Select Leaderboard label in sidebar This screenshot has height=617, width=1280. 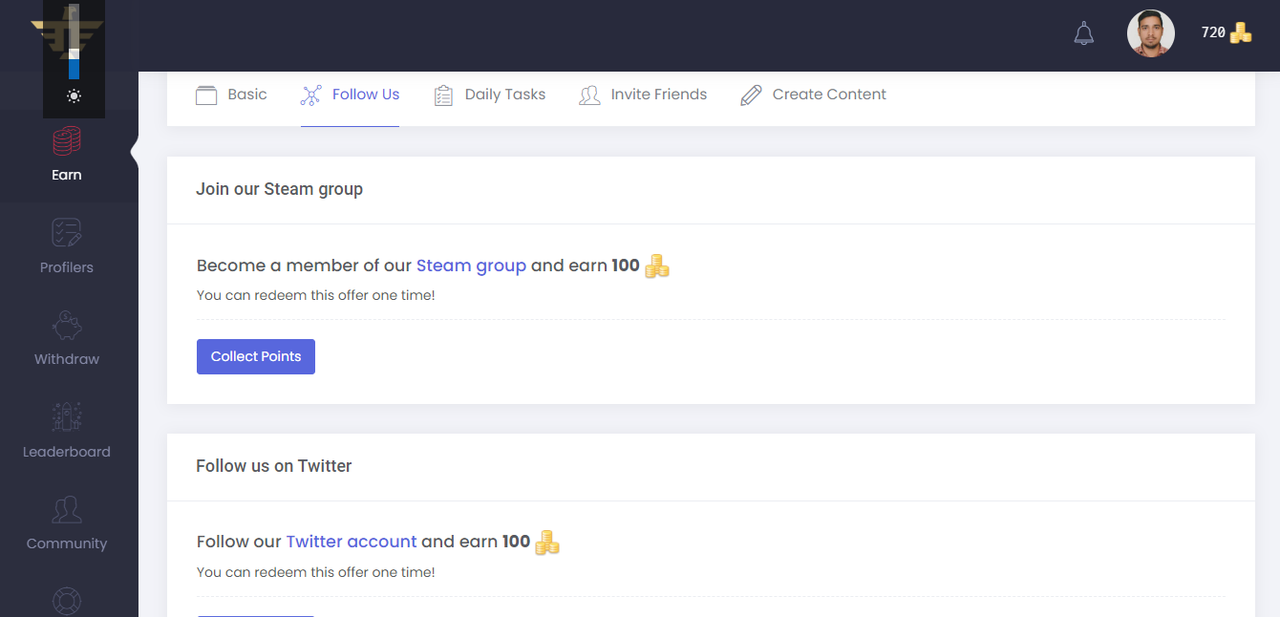(67, 452)
